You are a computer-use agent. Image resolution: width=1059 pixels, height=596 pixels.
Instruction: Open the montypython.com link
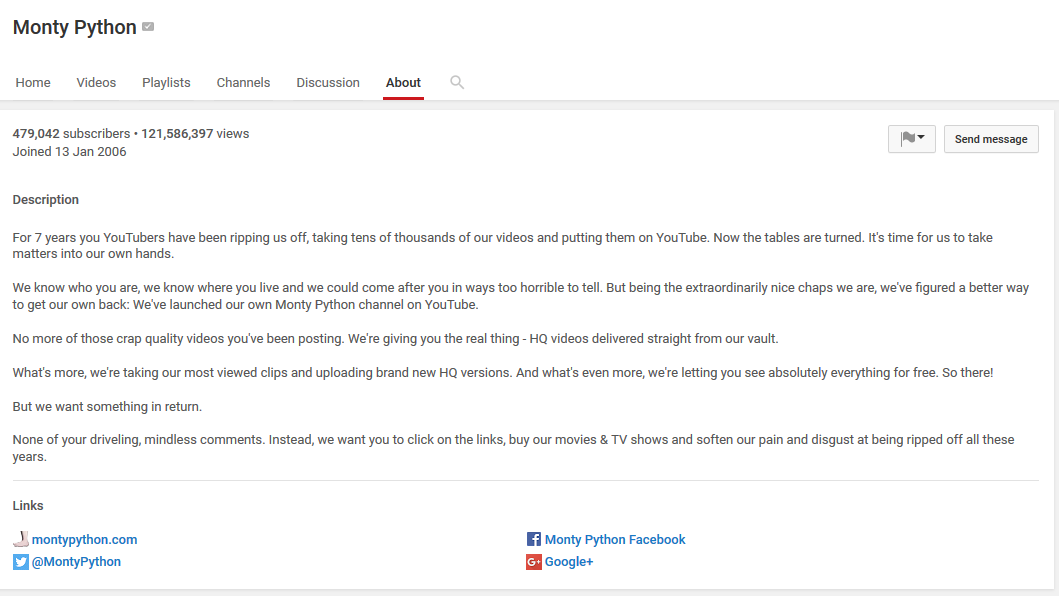84,539
